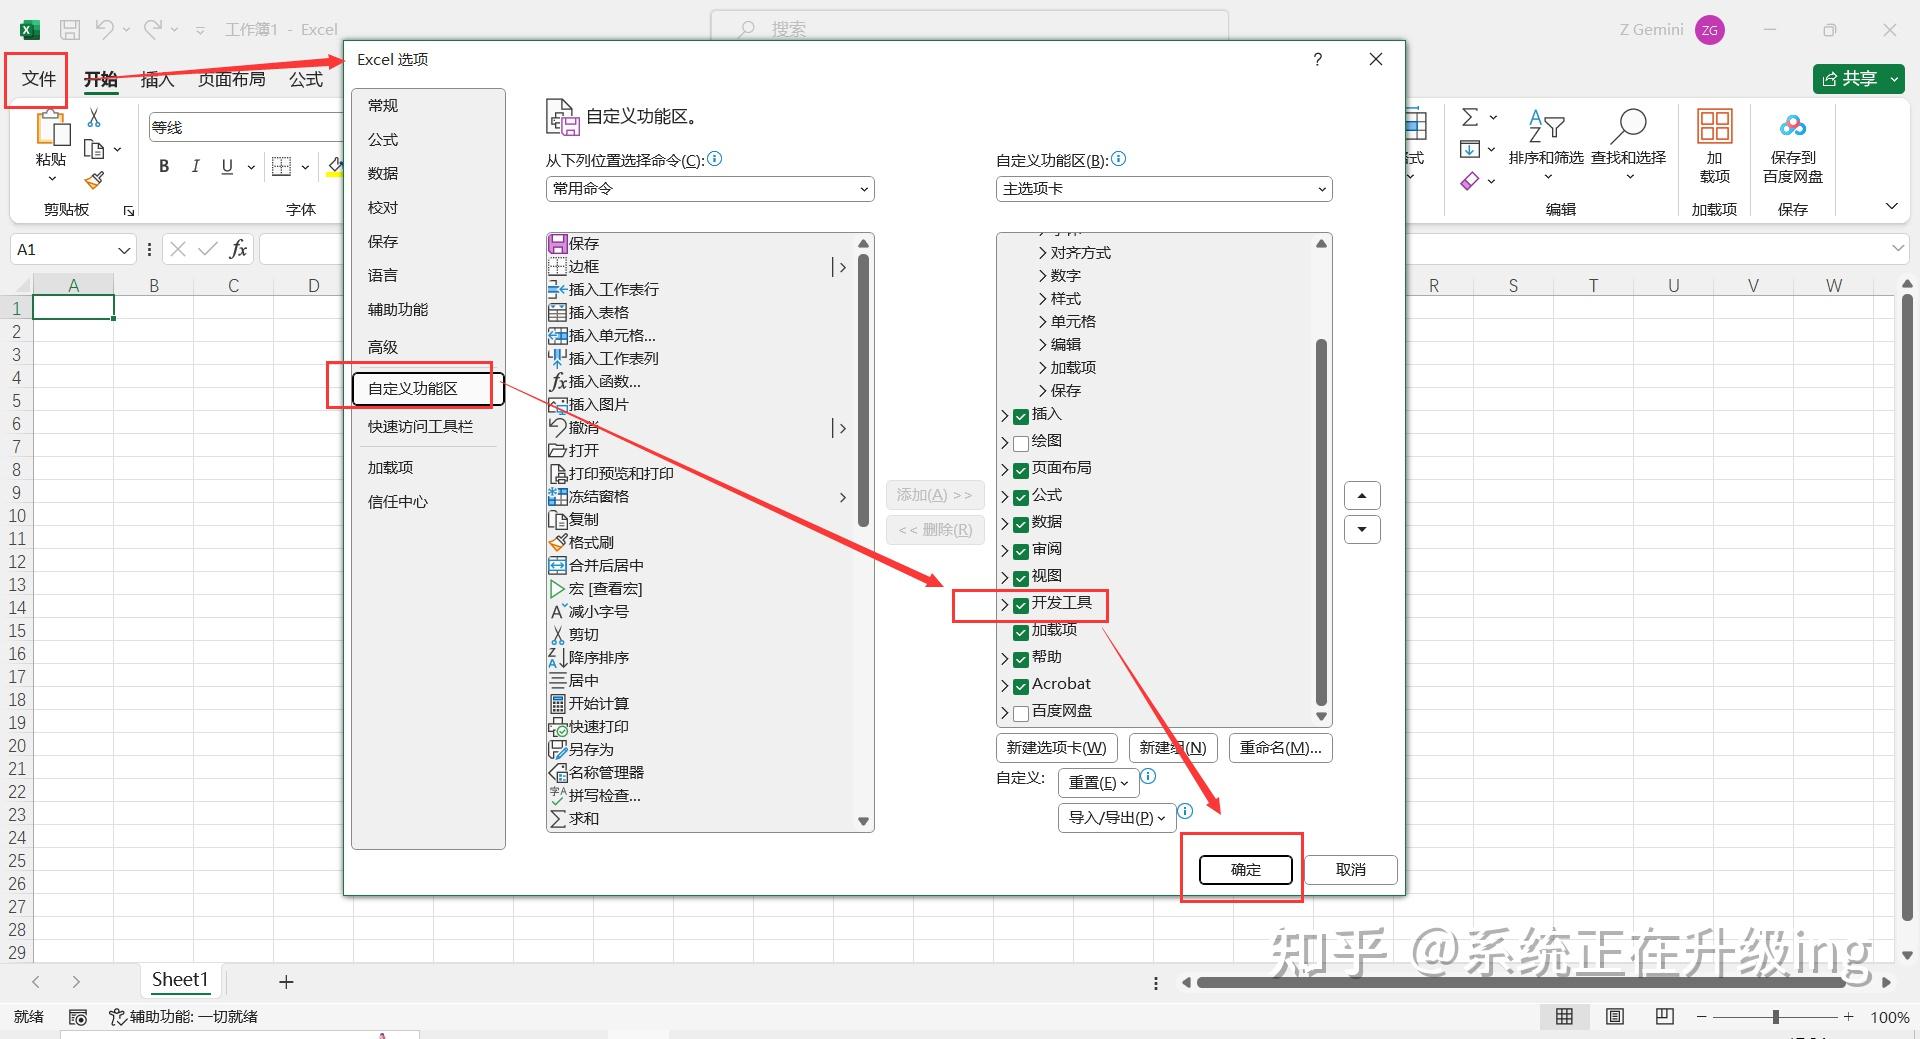This screenshot has width=1920, height=1039.
Task: Open Sort and Filter icon
Action: (x=1546, y=127)
